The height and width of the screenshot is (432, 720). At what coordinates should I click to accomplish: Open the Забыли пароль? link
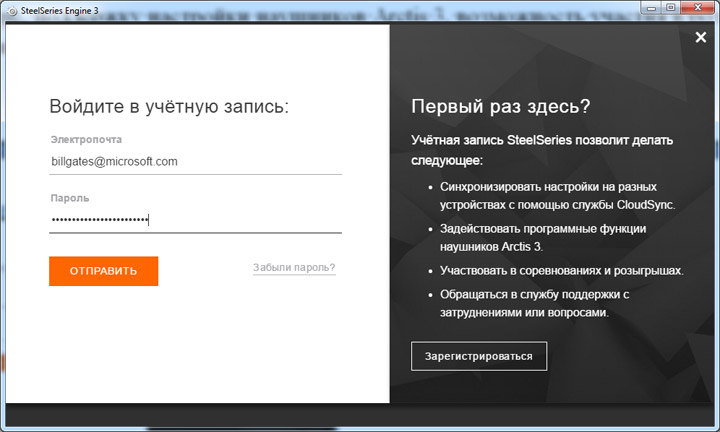[294, 268]
